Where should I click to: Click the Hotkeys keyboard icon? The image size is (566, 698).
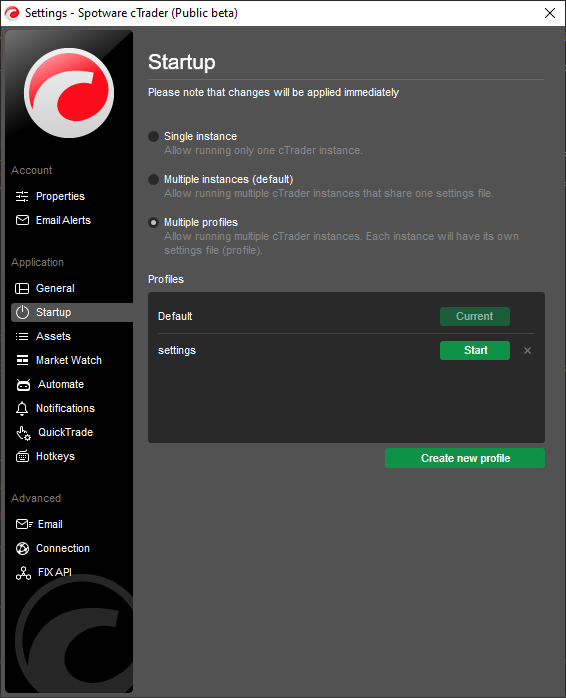(x=22, y=457)
